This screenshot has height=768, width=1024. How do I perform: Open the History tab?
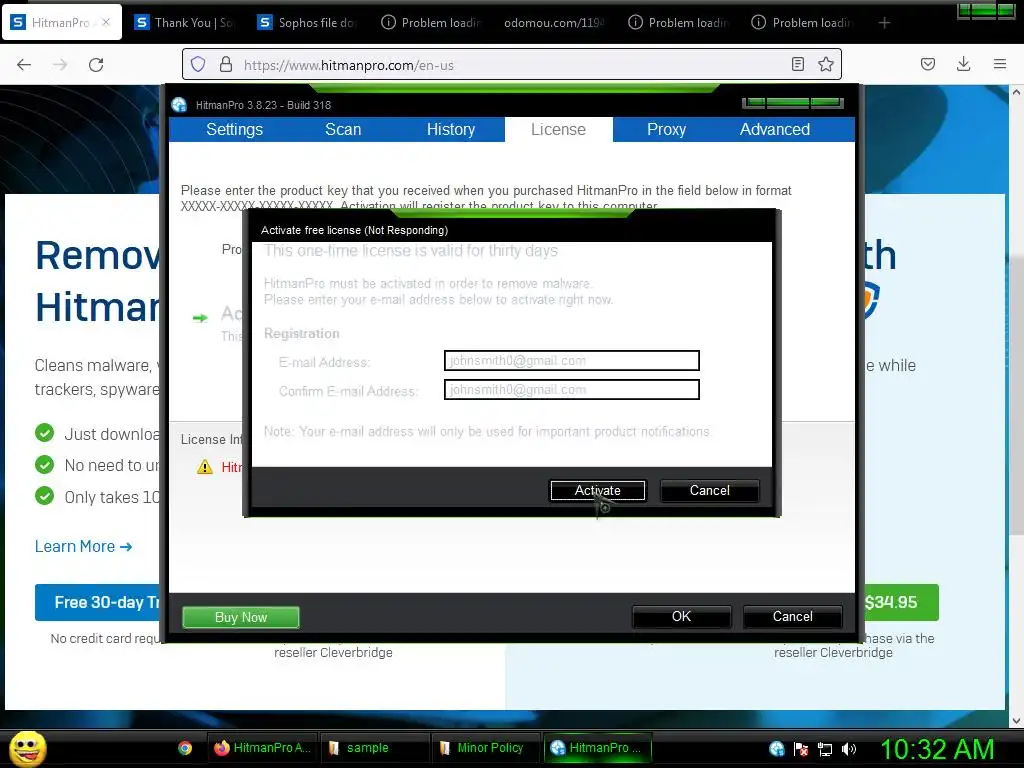(451, 129)
